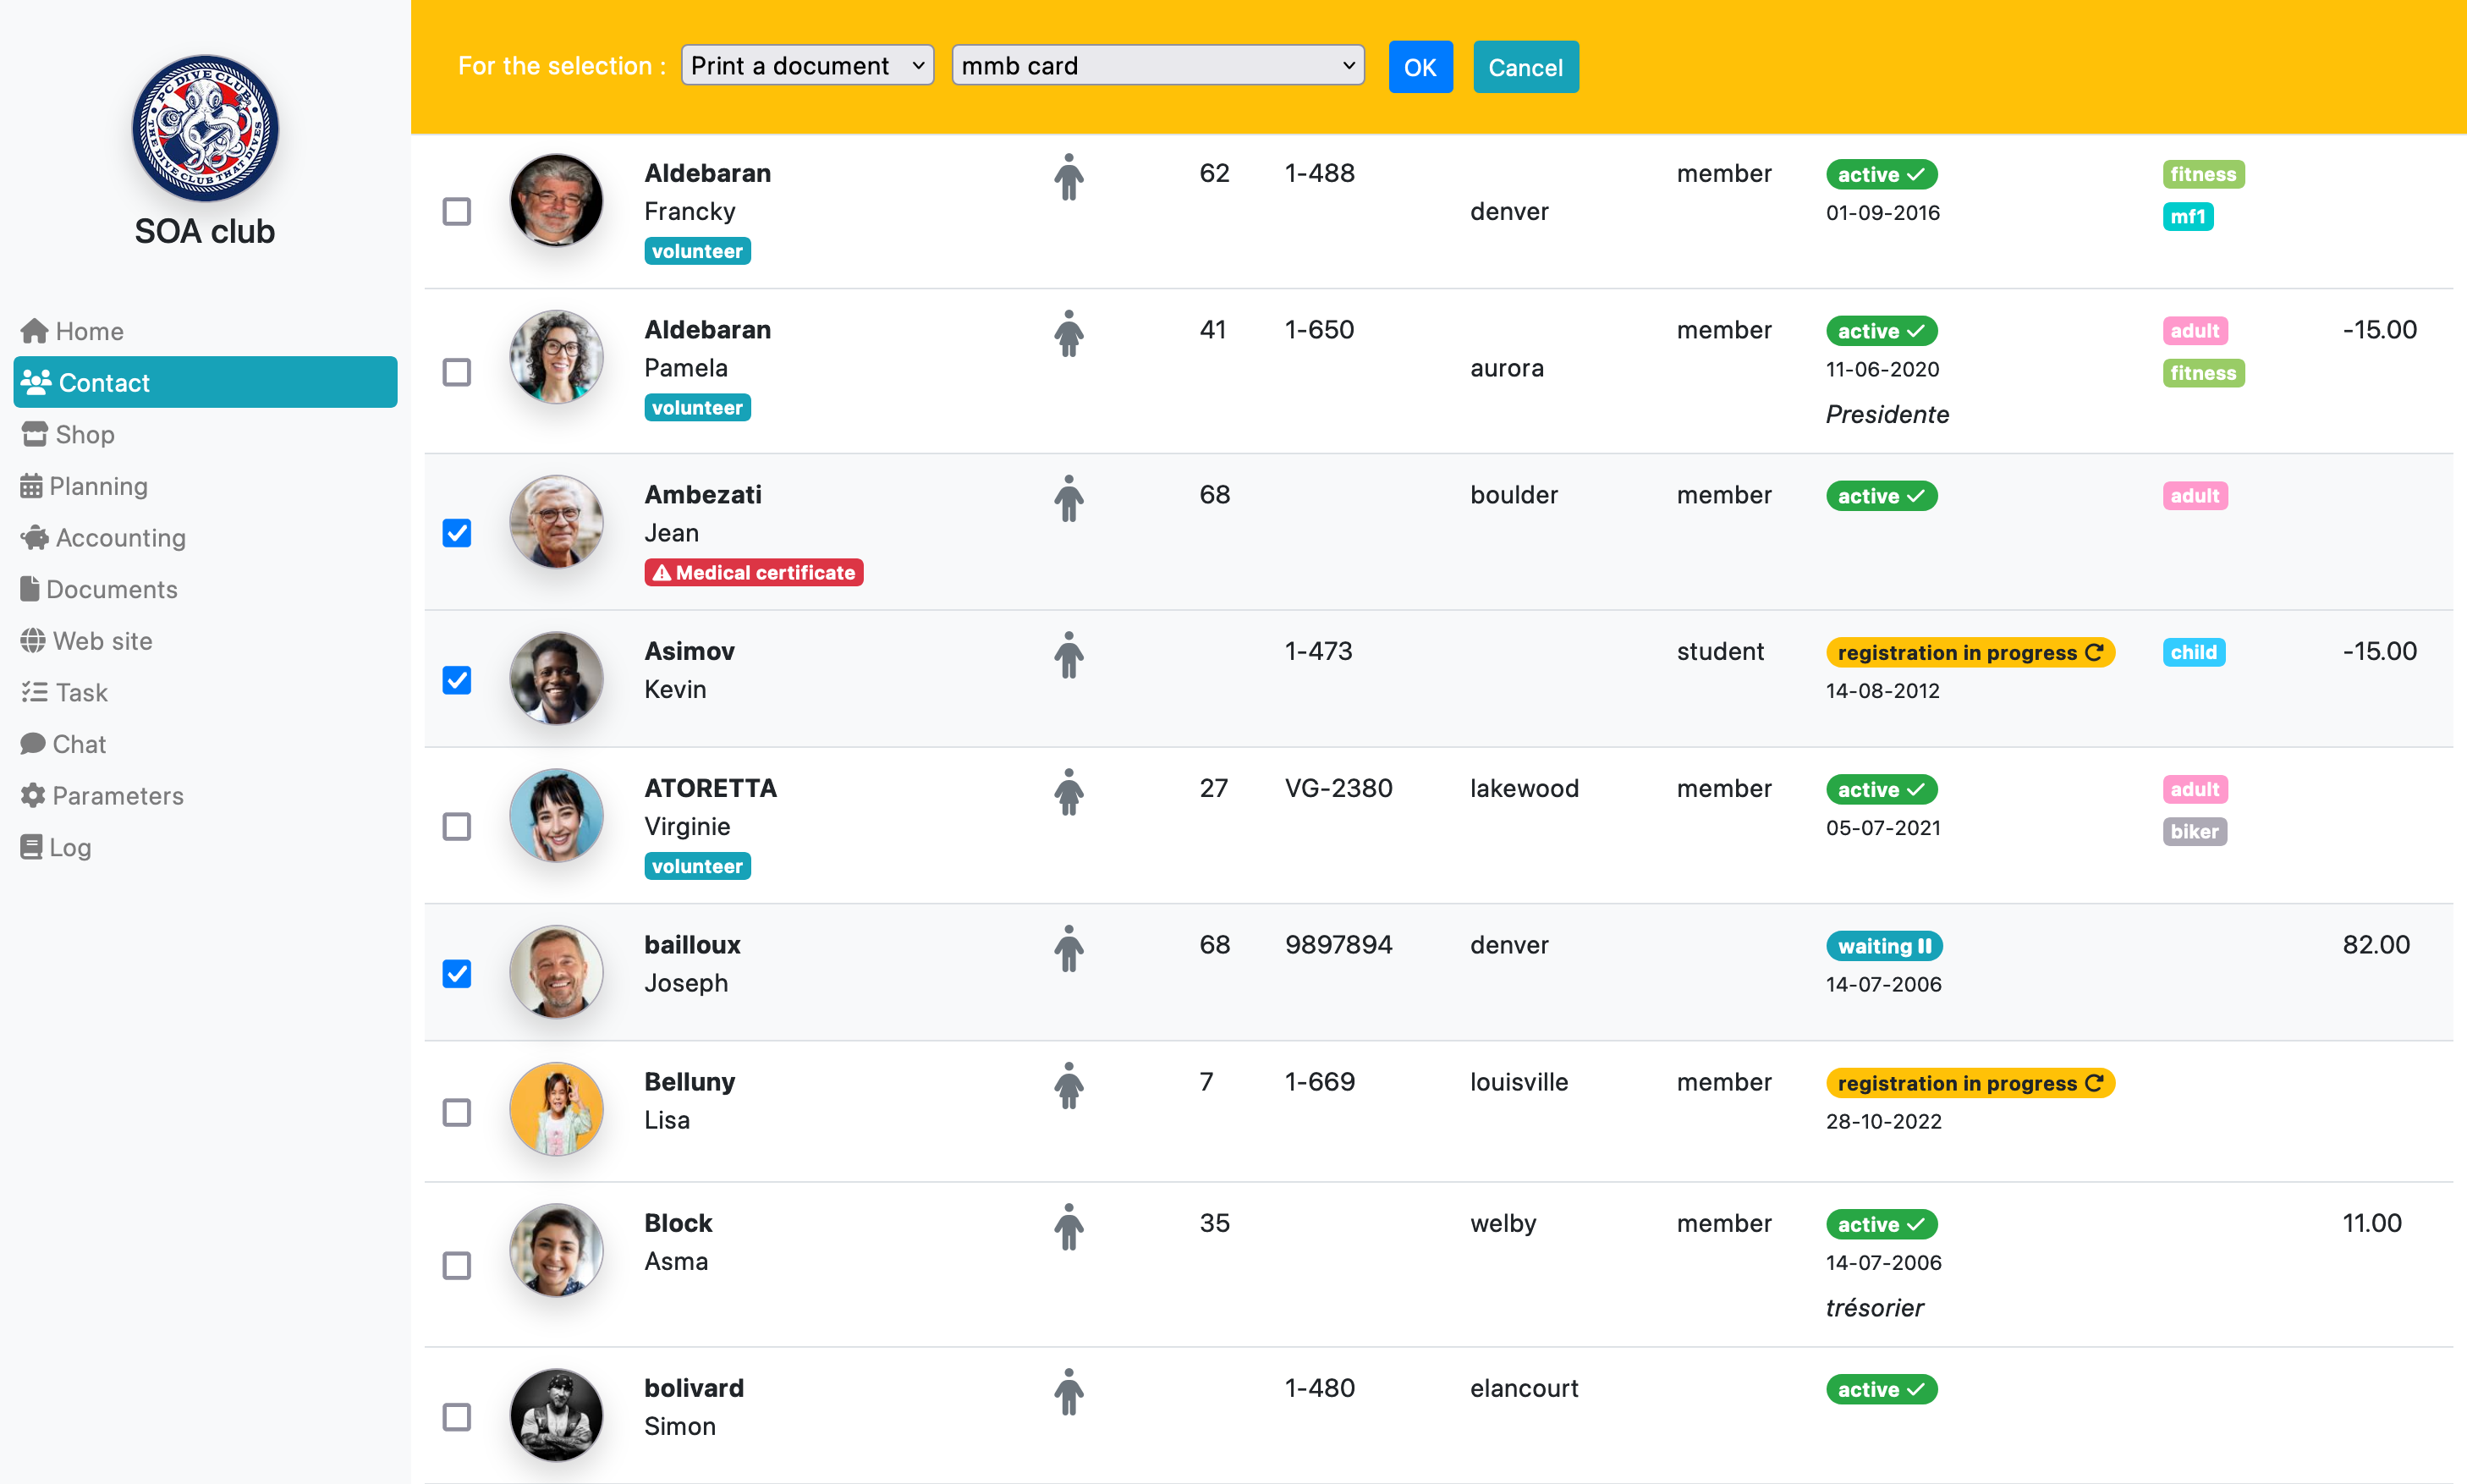Click the person icon in Asimov Kevin's row
The image size is (2467, 1484).
point(1069,655)
